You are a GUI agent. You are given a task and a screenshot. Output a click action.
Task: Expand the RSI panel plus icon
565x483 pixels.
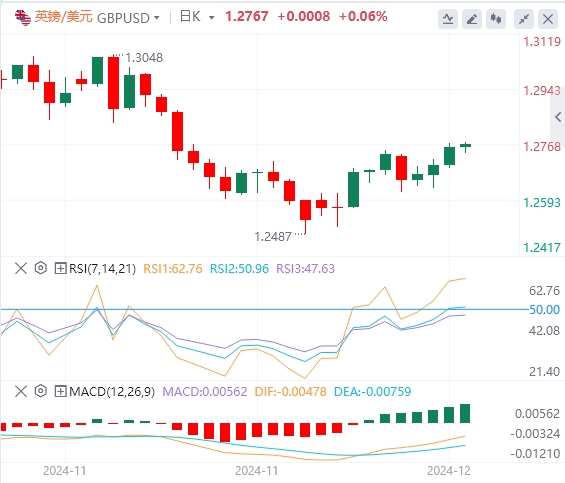(x=60, y=268)
